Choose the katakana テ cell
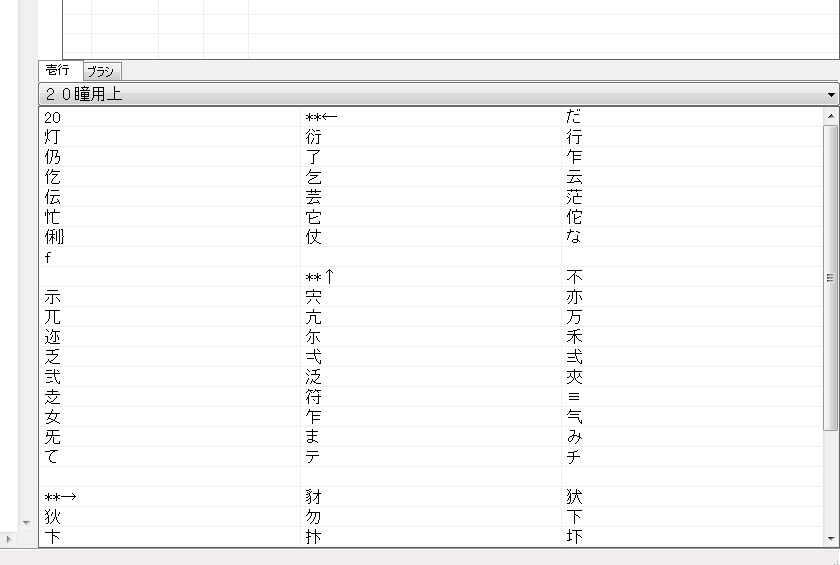The image size is (840, 565). click(313, 457)
